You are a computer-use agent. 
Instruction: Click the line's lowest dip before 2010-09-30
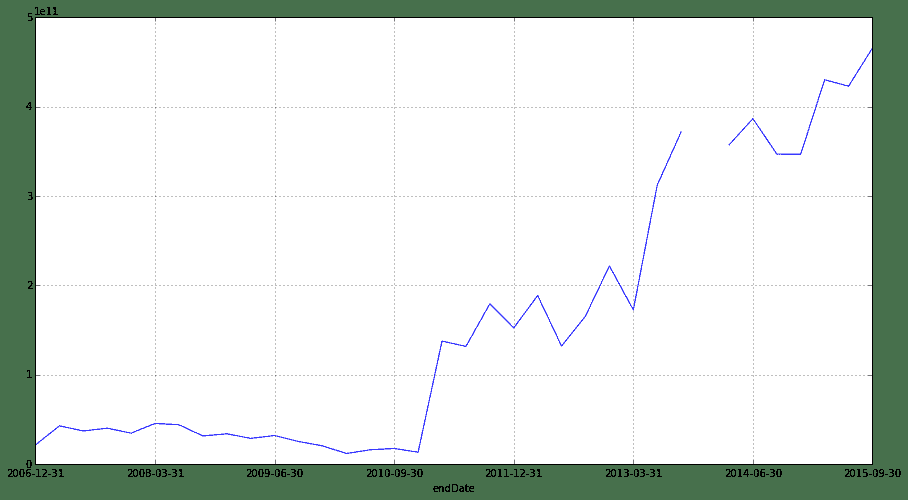tap(346, 453)
